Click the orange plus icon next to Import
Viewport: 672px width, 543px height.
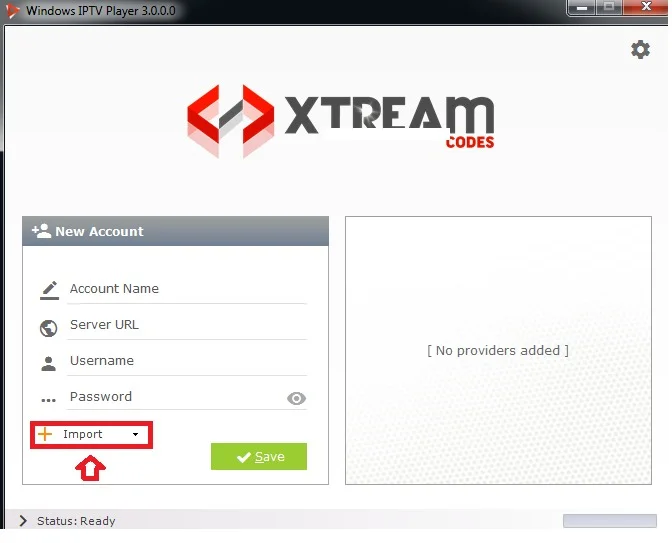45,434
